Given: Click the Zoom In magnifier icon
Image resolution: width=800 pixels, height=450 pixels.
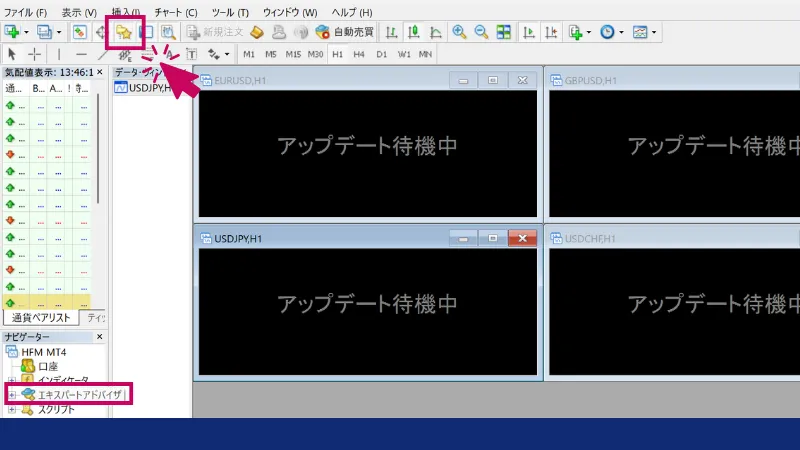Looking at the screenshot, I should pyautogui.click(x=459, y=32).
